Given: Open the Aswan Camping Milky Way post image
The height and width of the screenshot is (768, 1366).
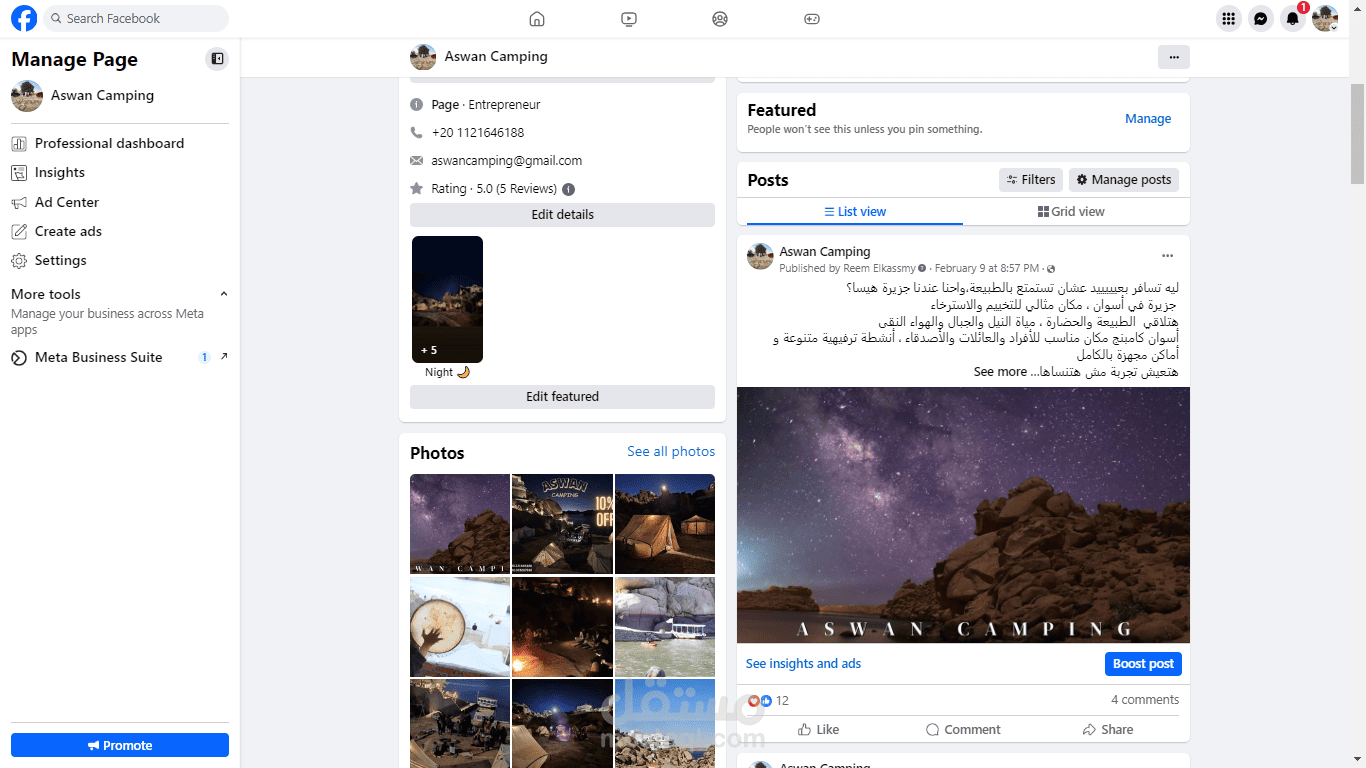Looking at the screenshot, I should 963,515.
